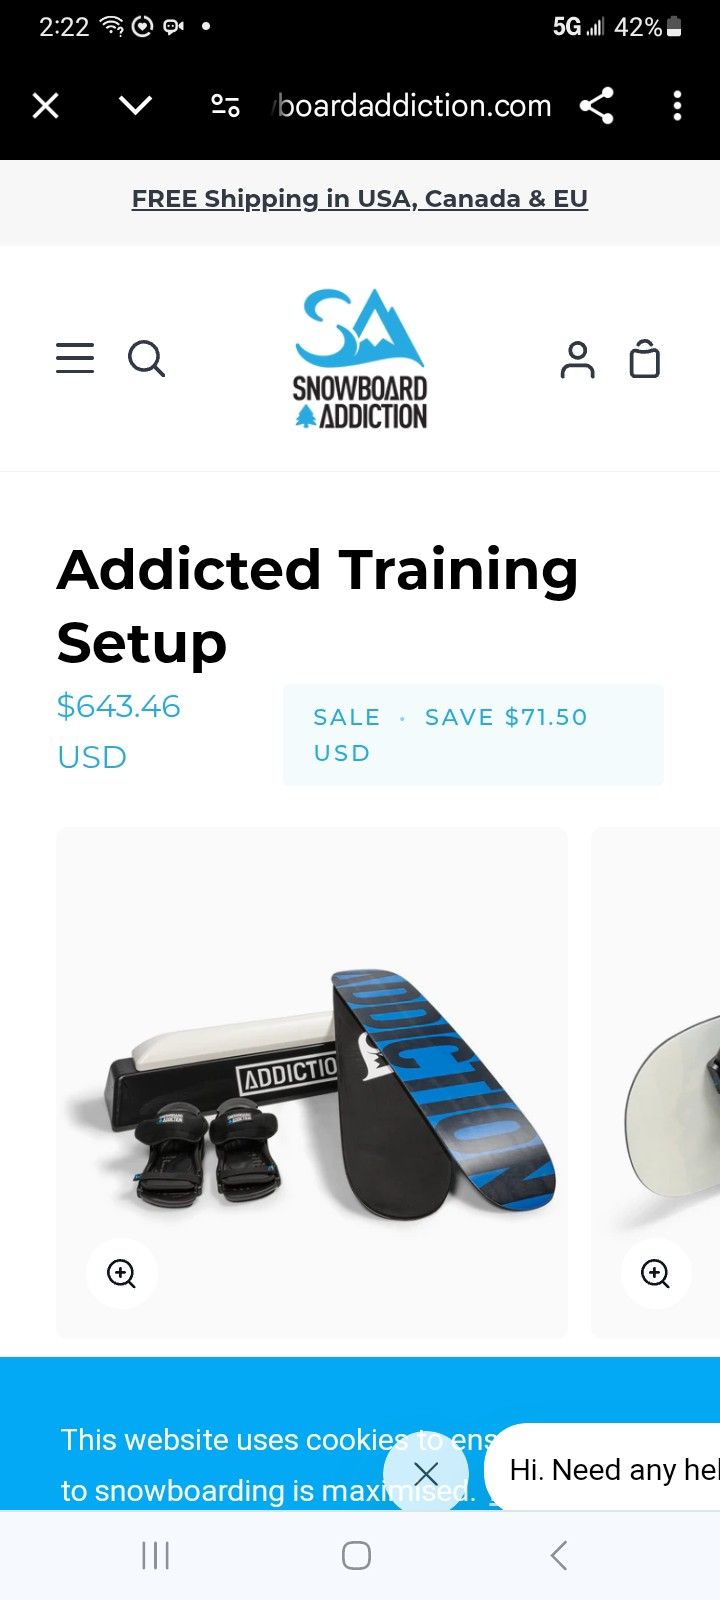Screen dimensions: 720x1600
Task: Open site settings icon beside URL
Action: 225,105
